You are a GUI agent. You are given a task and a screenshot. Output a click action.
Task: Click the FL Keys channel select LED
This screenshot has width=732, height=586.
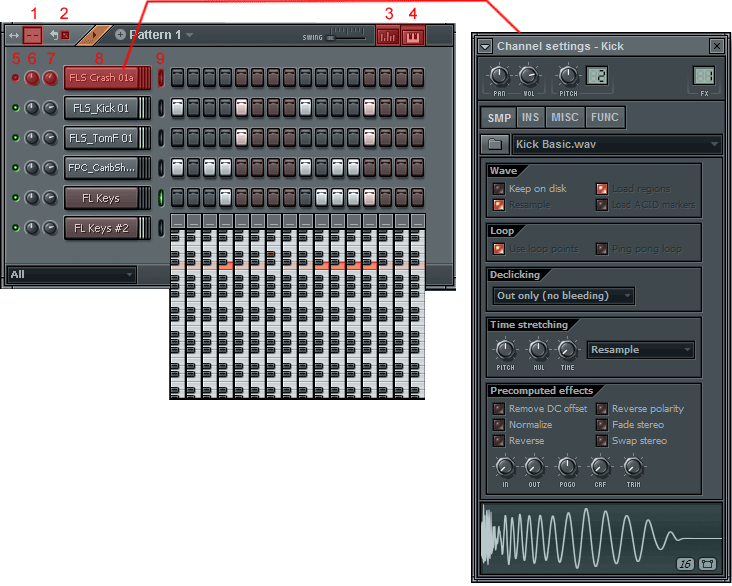(161, 198)
